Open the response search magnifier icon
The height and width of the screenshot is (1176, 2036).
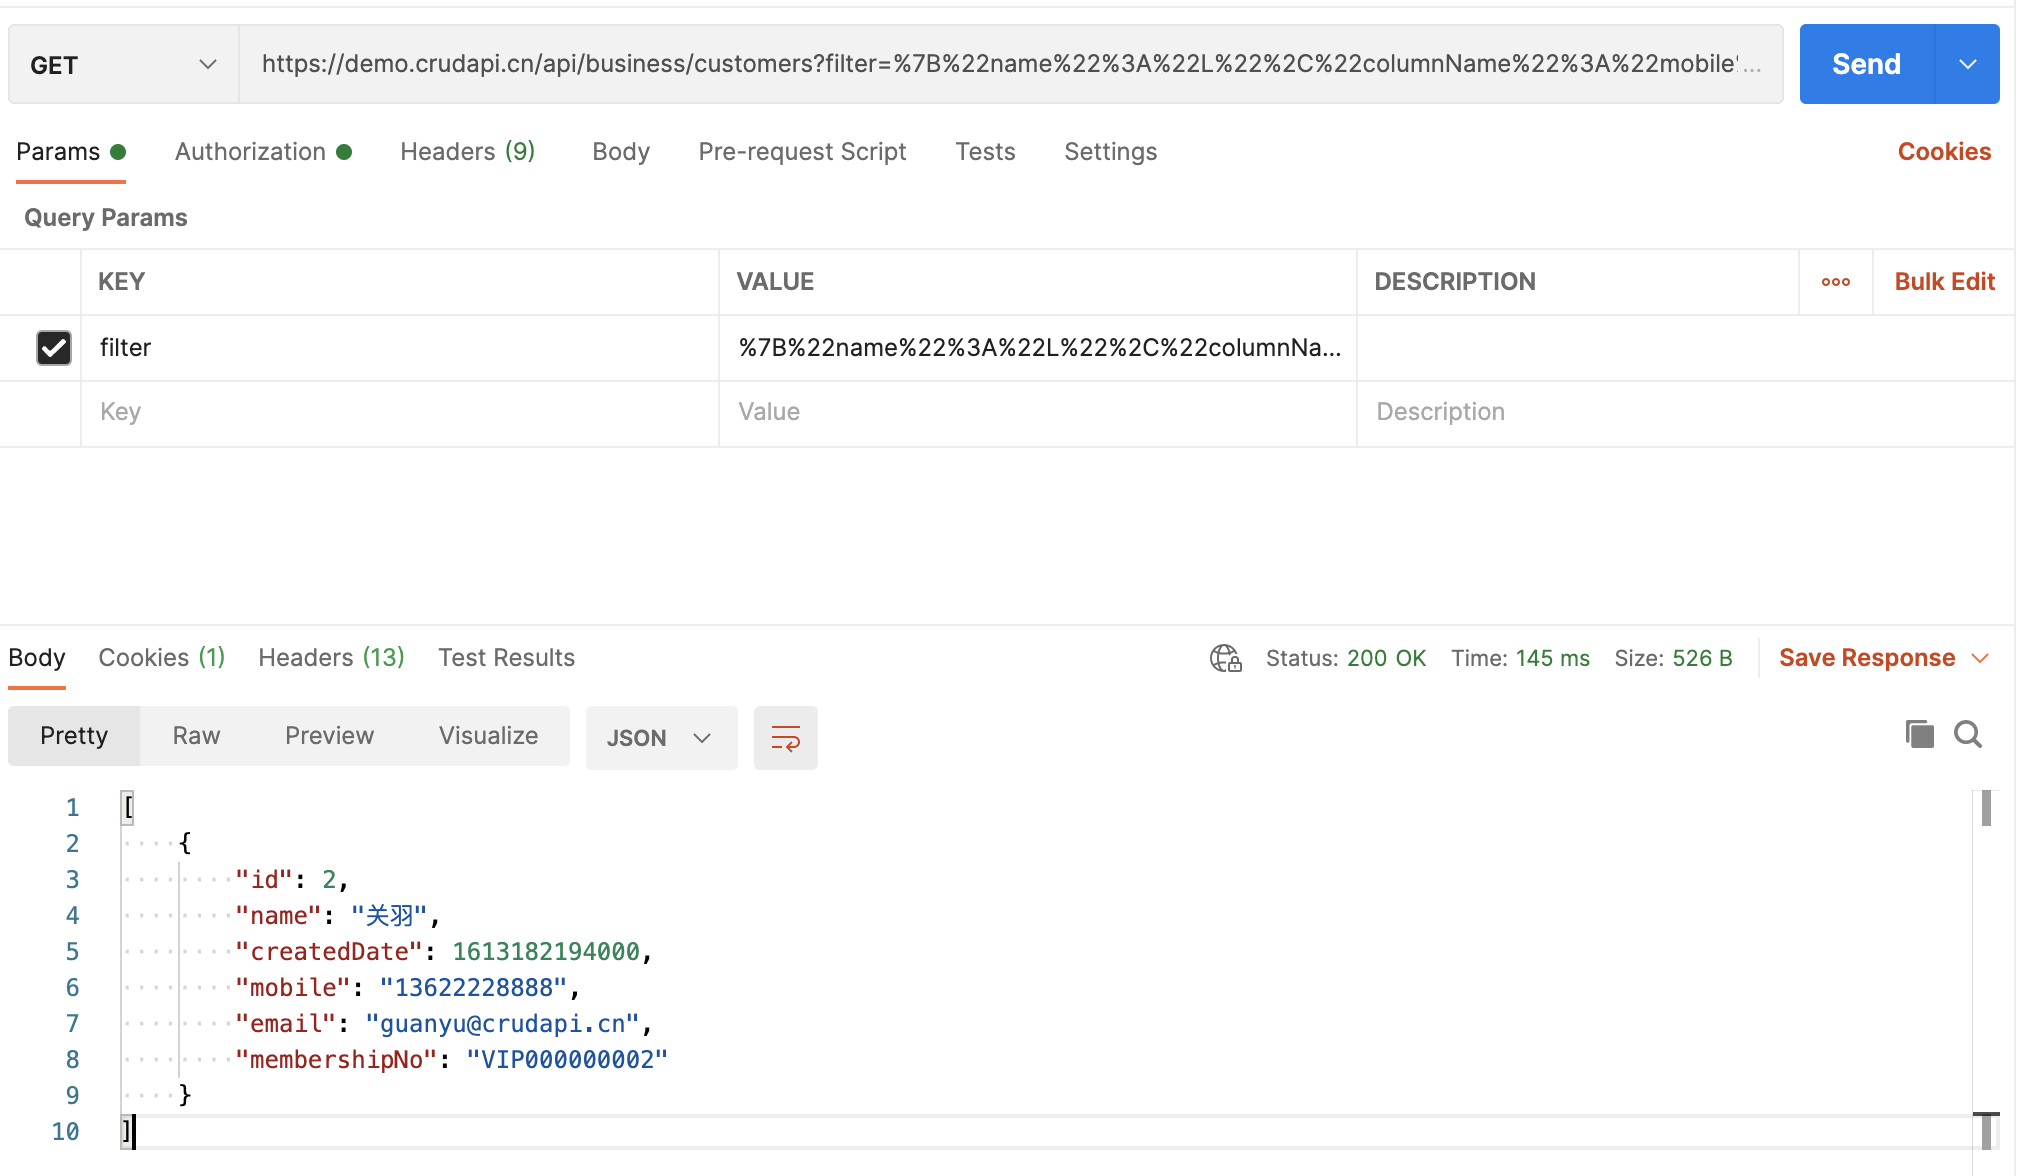point(1967,735)
